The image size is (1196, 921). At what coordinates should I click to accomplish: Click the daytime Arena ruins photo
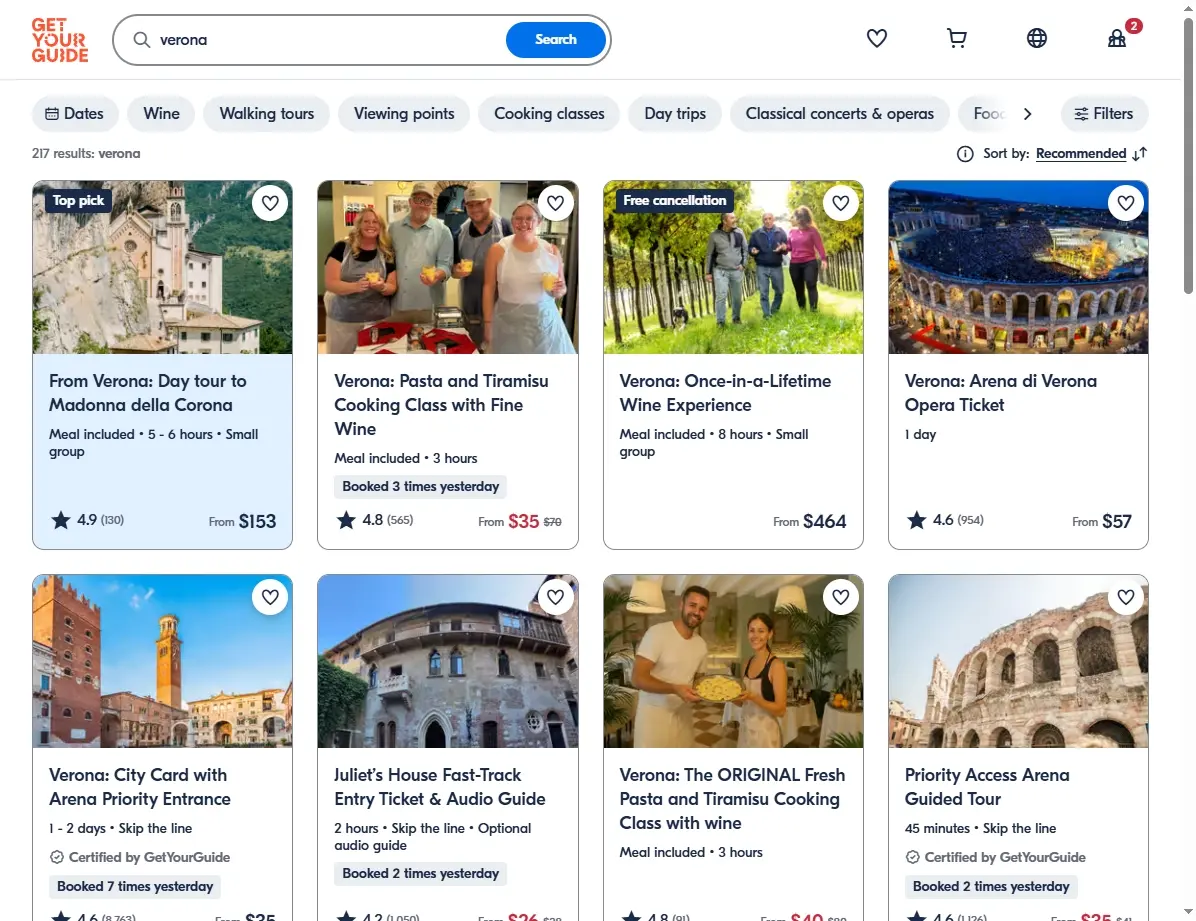[x=1018, y=661]
